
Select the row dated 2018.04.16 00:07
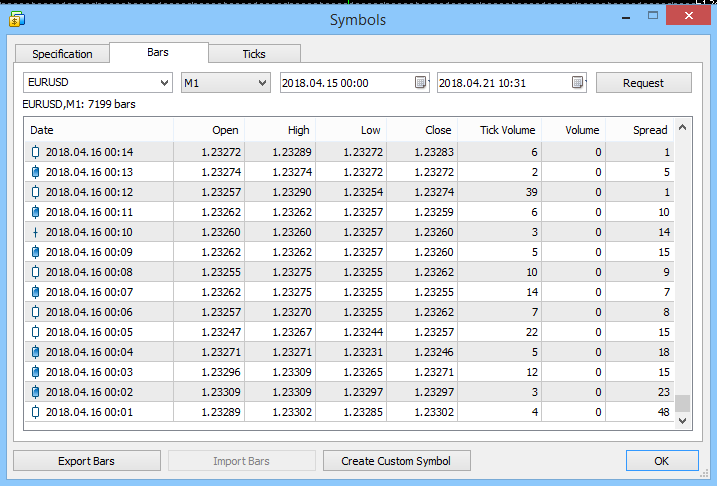(349, 292)
